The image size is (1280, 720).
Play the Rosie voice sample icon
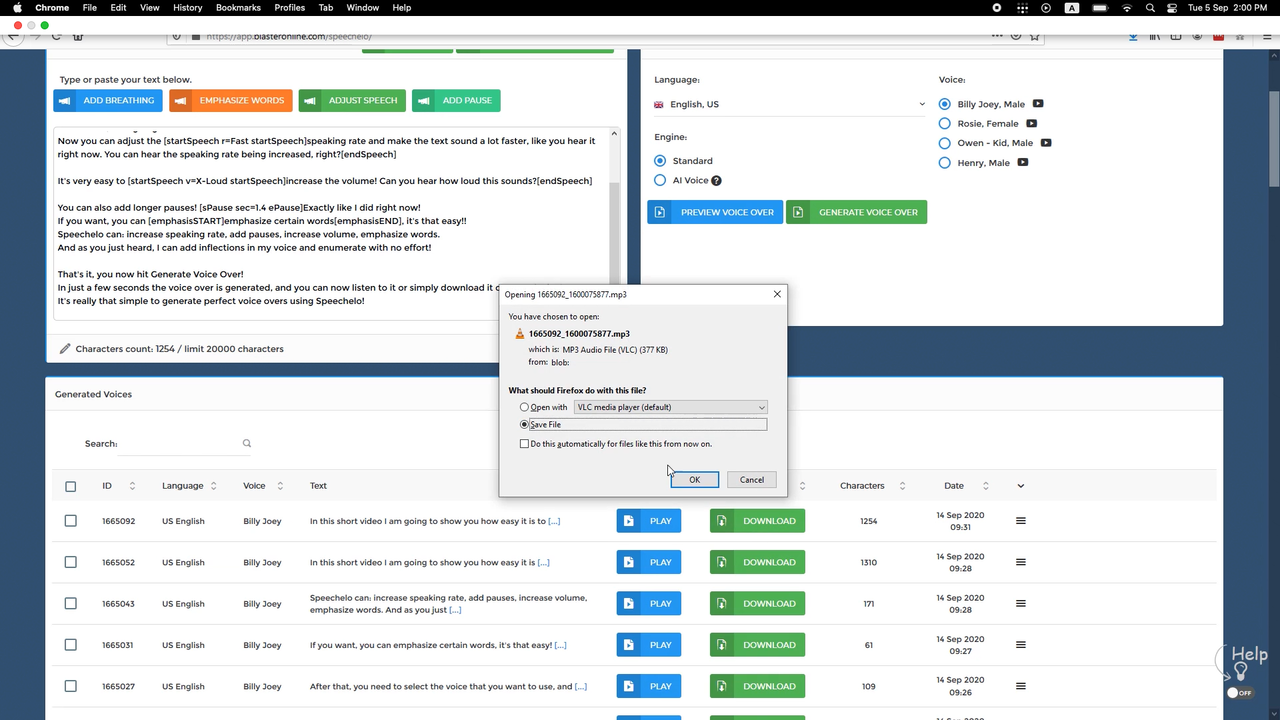[x=1032, y=124]
